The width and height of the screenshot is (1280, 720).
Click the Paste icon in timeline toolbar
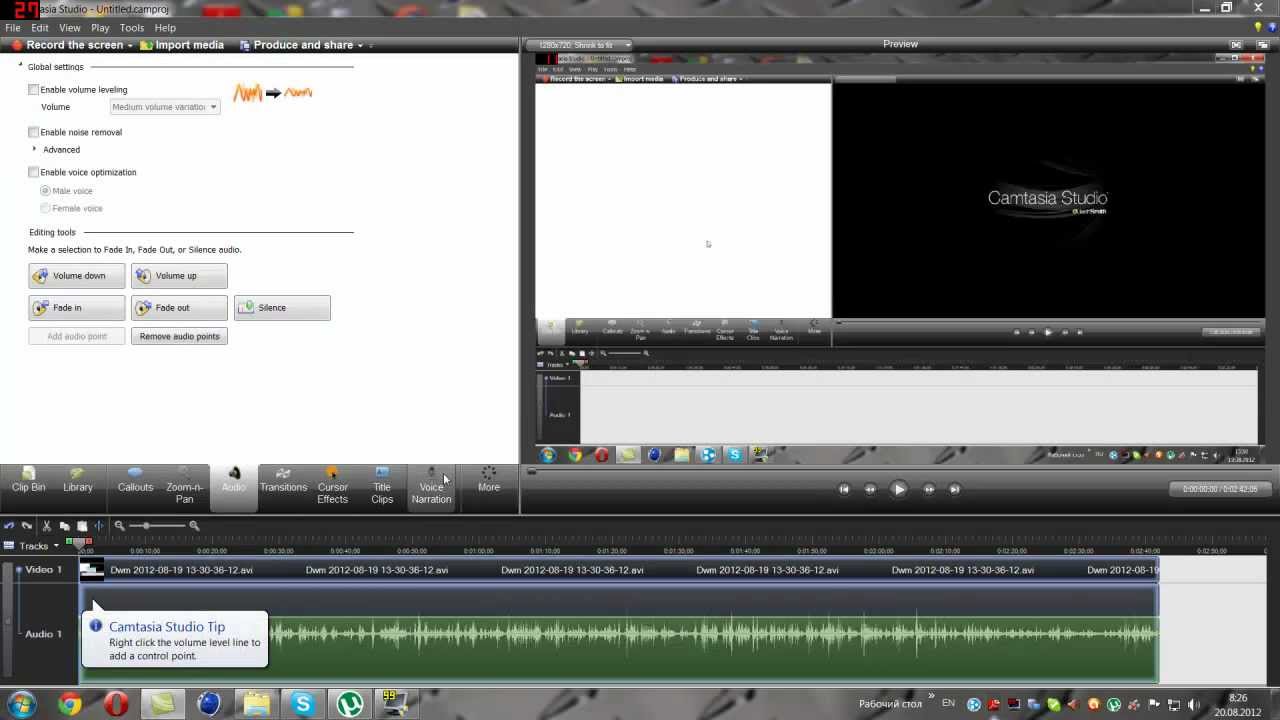82,525
